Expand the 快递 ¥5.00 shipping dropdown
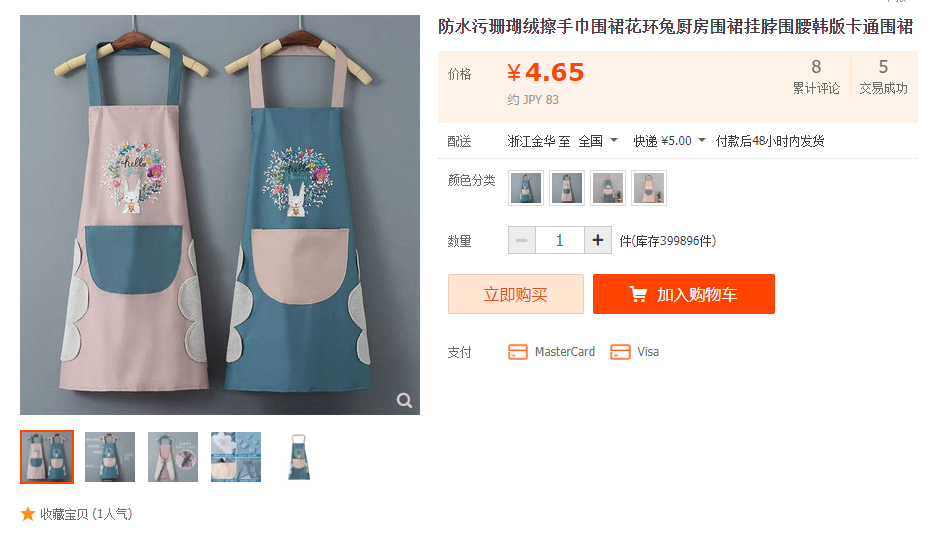 click(669, 141)
